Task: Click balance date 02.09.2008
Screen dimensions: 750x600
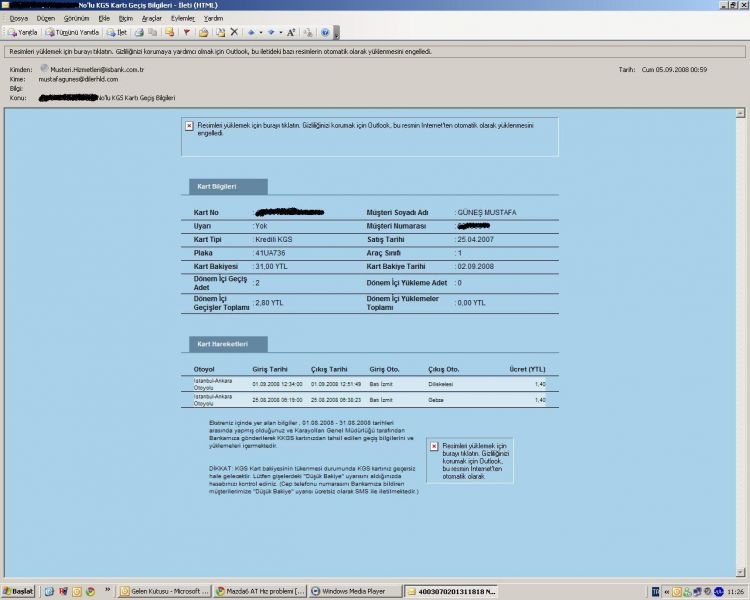Action: (x=475, y=267)
